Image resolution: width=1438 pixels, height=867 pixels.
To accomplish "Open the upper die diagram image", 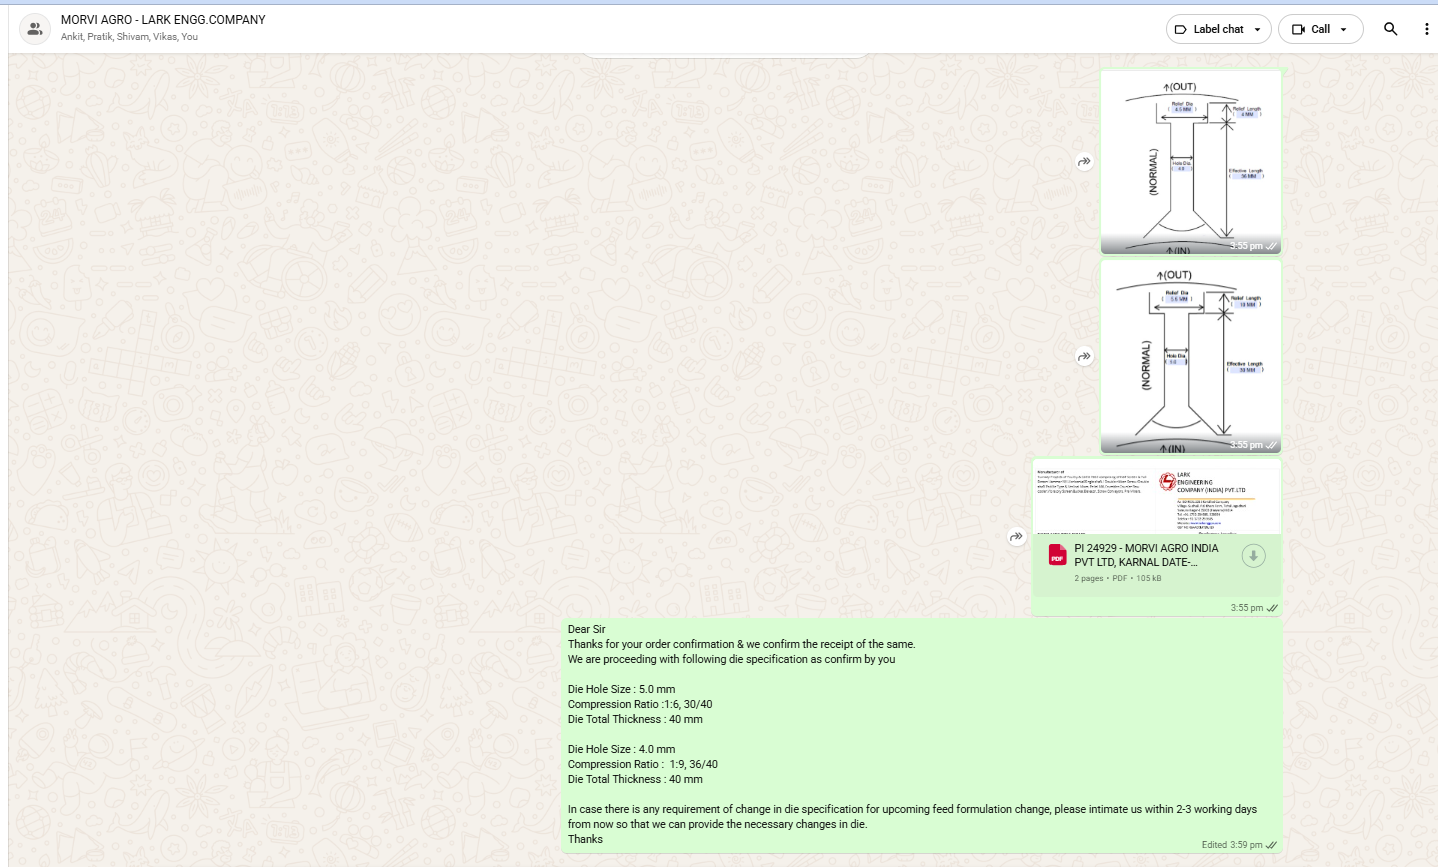I will coord(1190,162).
